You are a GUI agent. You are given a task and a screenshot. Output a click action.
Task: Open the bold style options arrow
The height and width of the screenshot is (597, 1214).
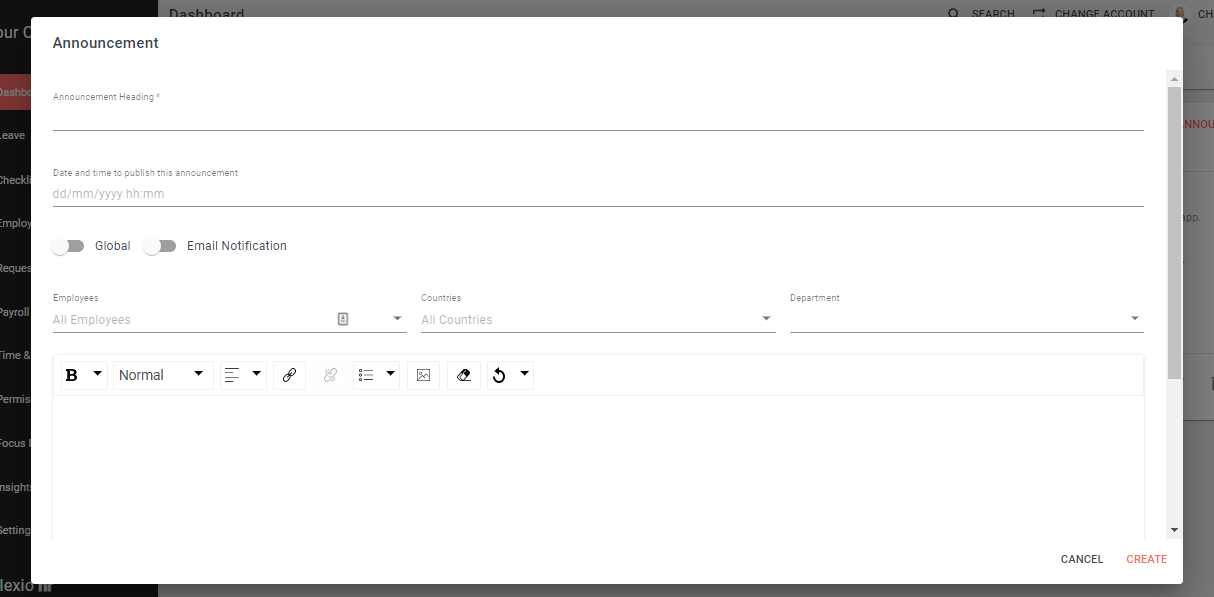click(x=98, y=374)
